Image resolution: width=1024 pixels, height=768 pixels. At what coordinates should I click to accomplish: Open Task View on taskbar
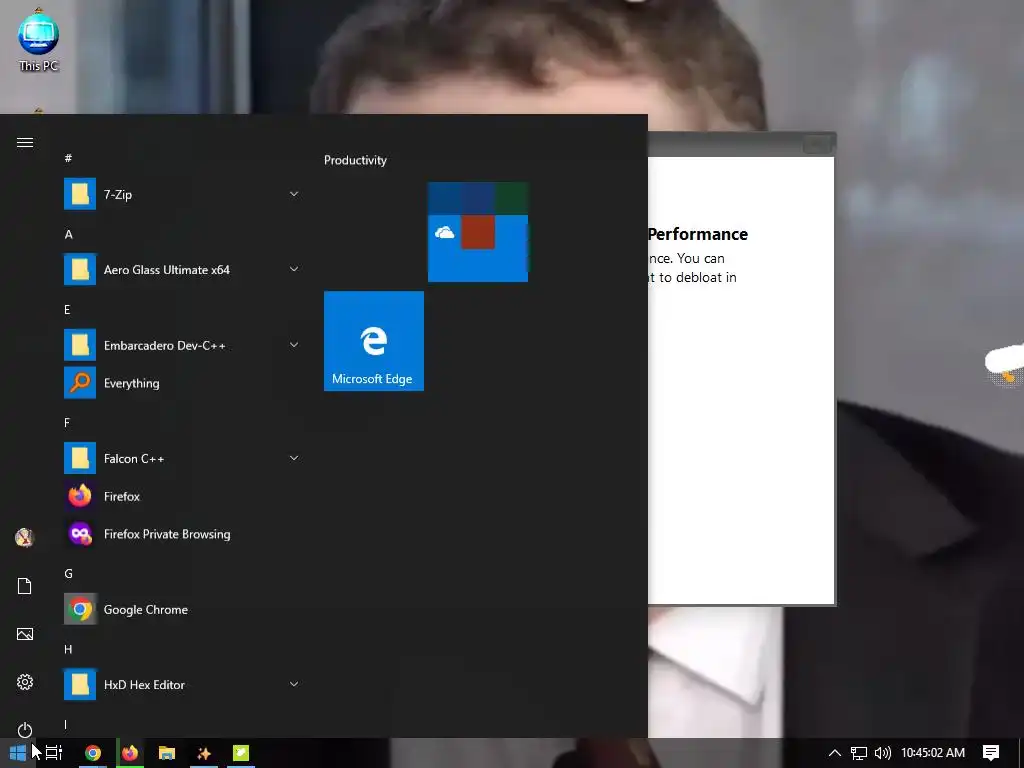coord(54,753)
